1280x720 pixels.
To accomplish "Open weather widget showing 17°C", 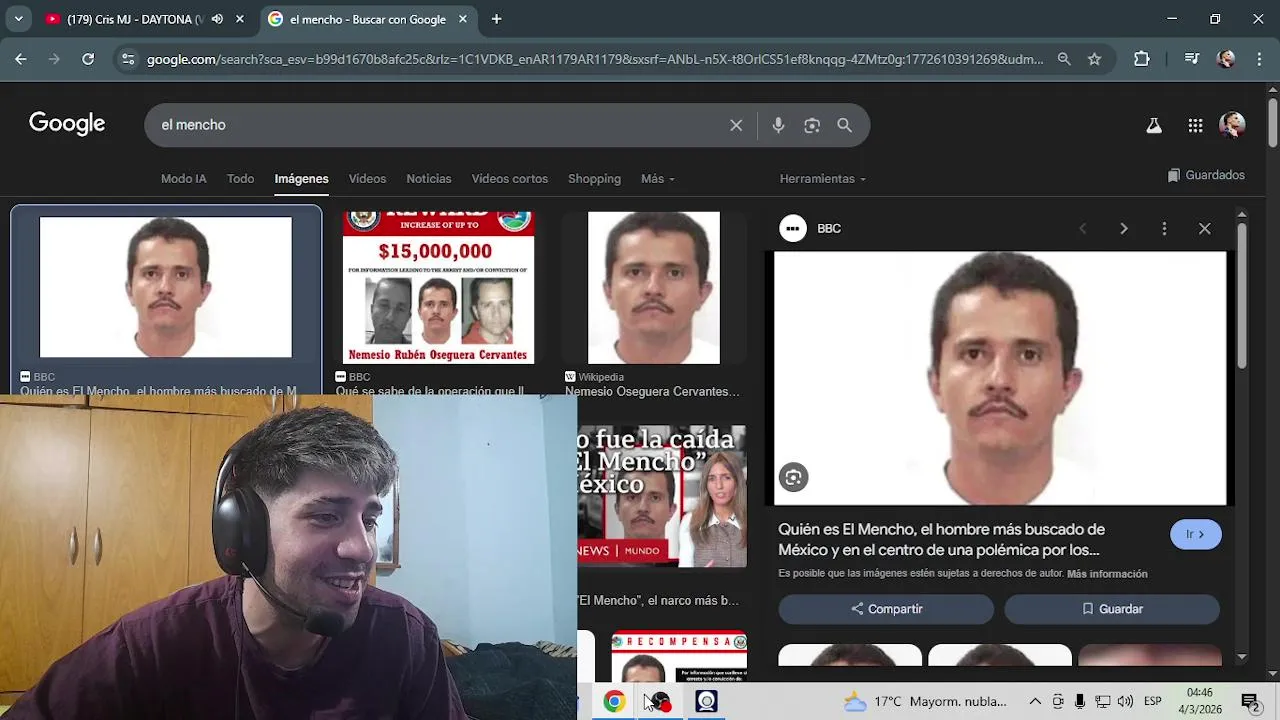I will 924,702.
